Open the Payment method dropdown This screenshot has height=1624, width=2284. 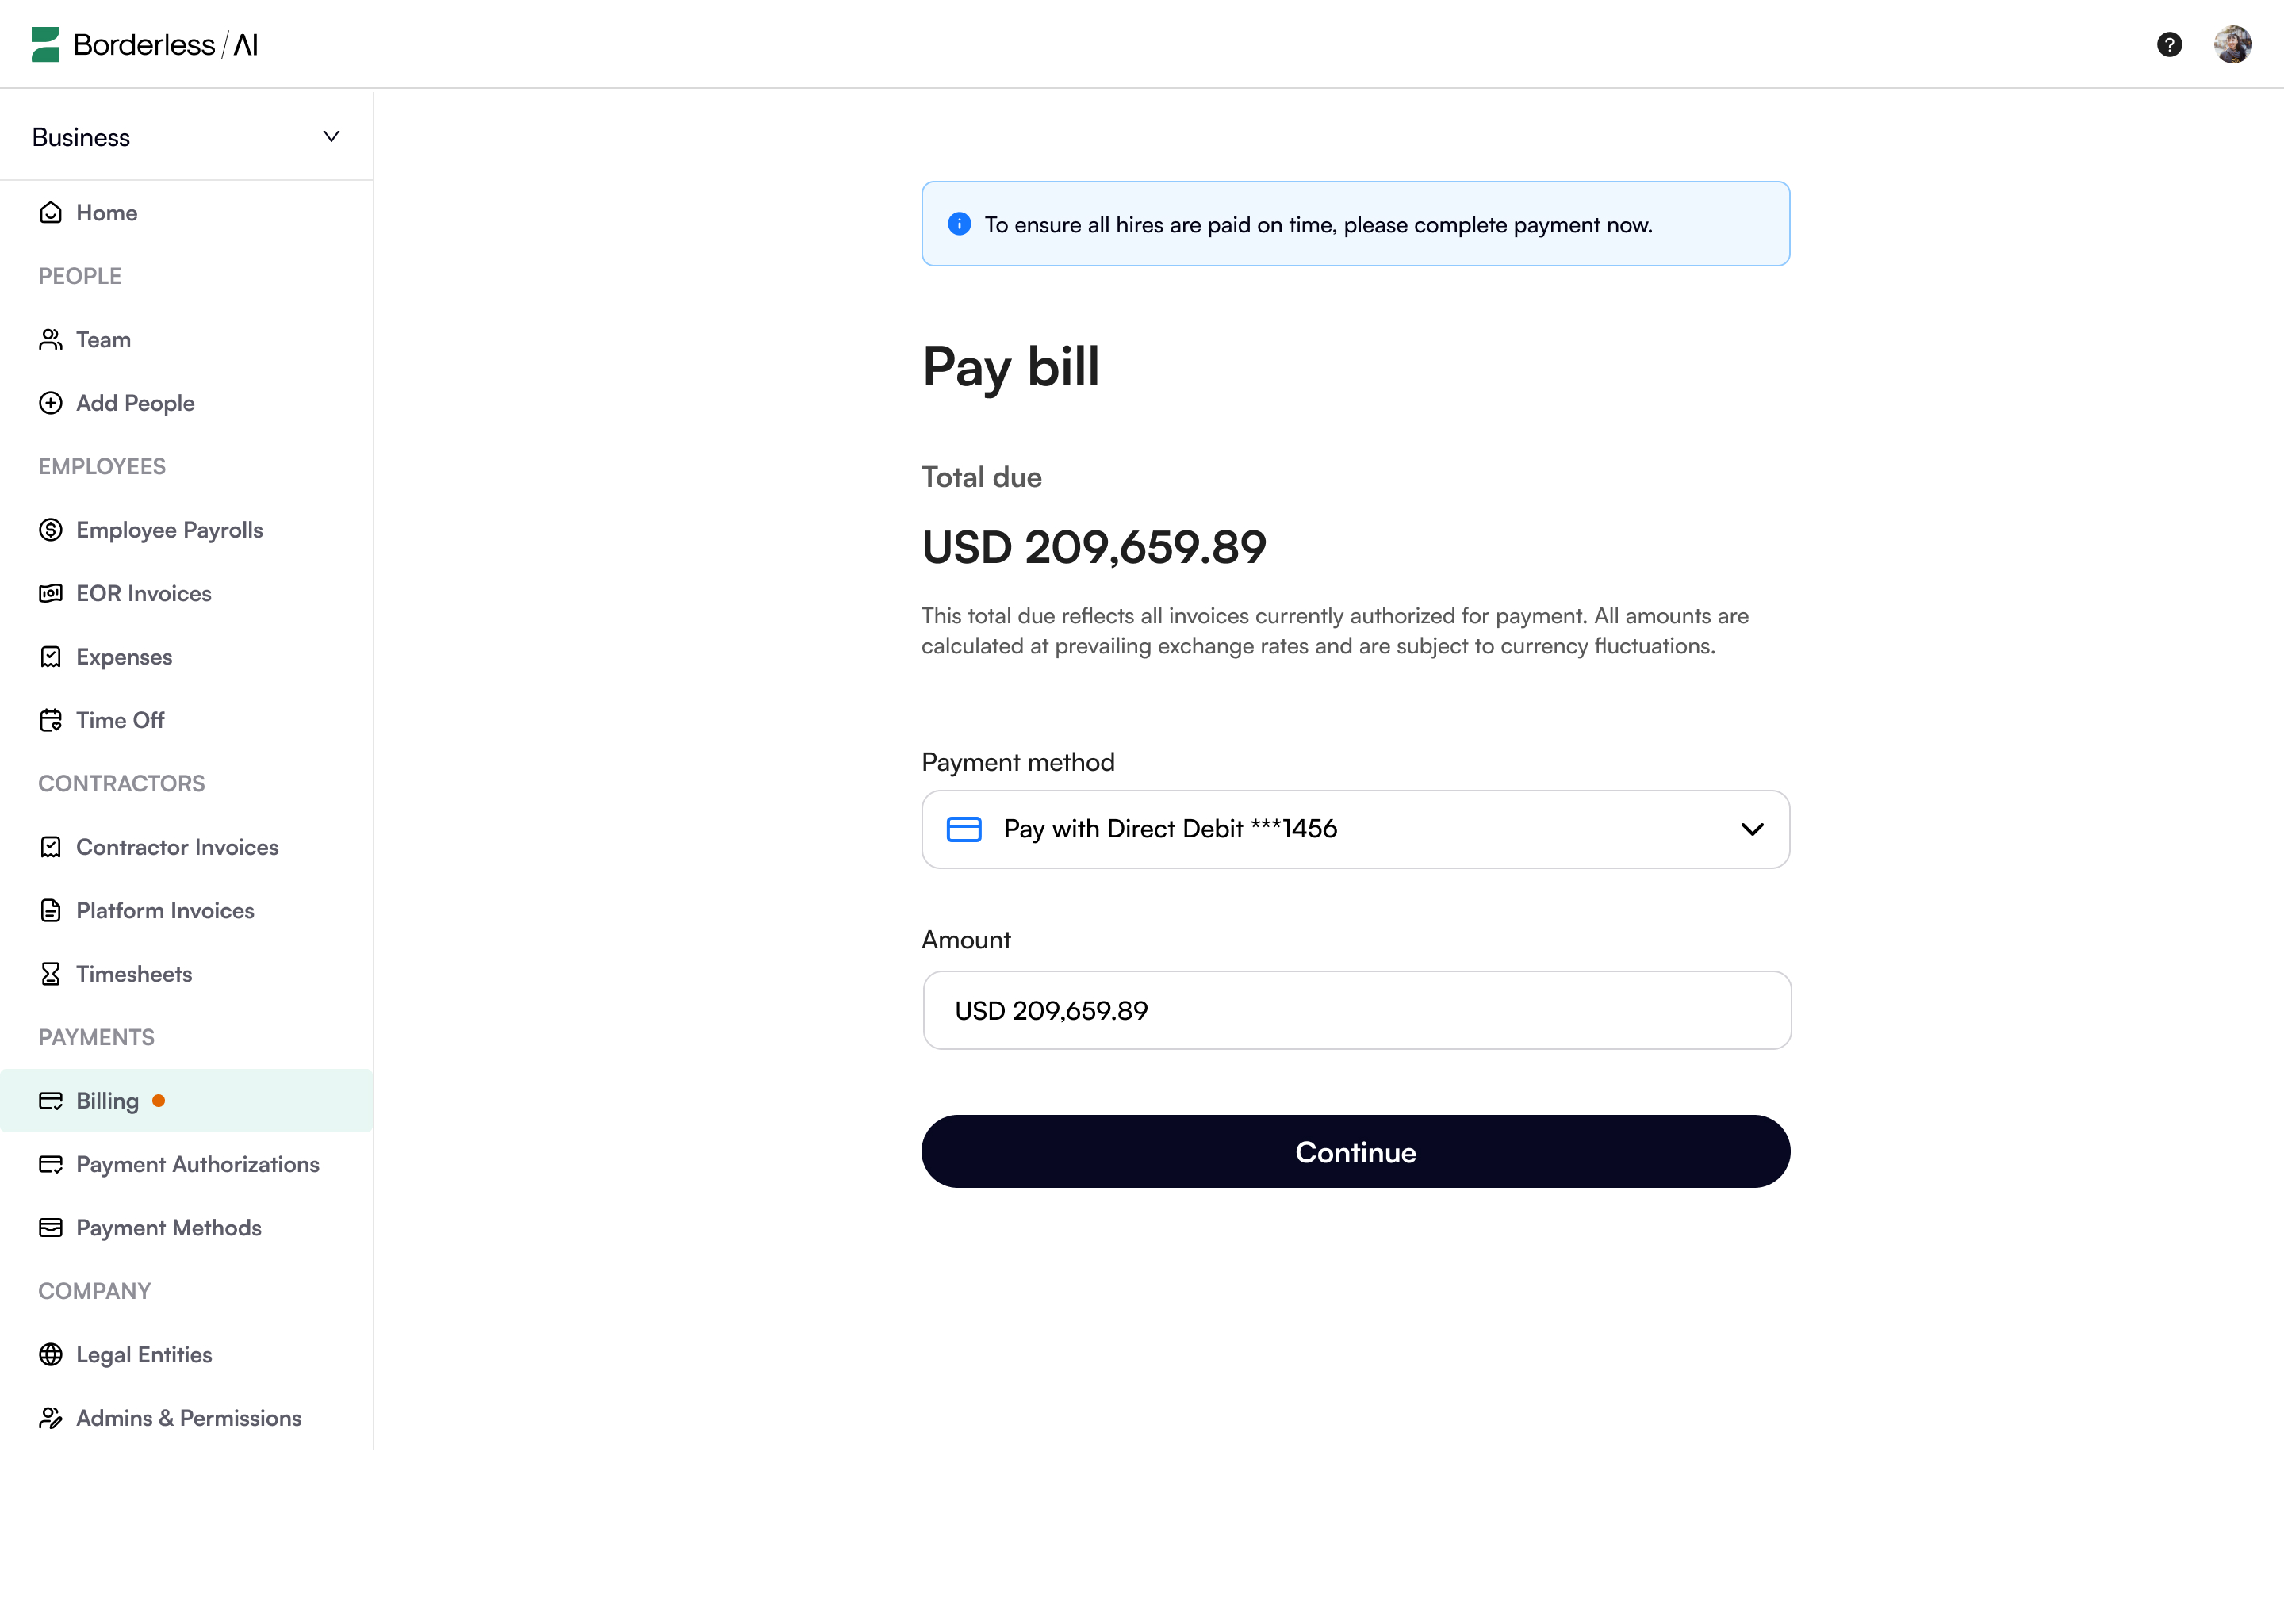[1355, 829]
